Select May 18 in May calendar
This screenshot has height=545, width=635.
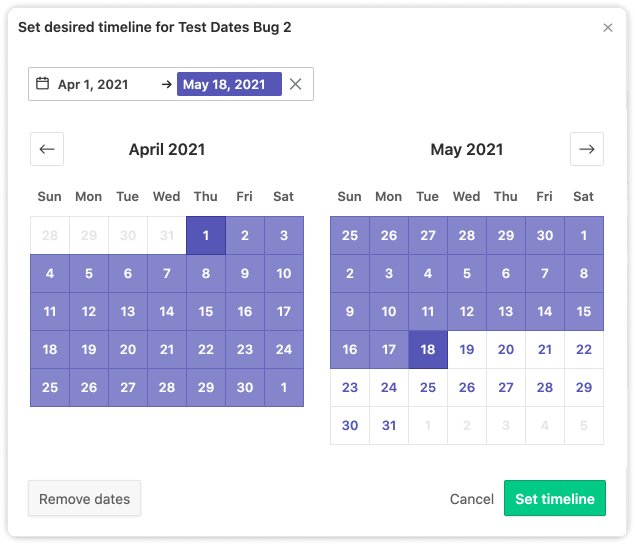(x=428, y=349)
